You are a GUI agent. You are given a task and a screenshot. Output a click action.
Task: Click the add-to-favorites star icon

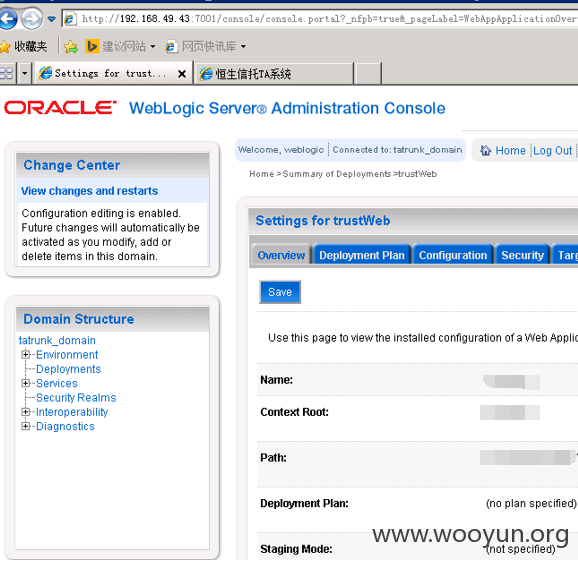71,46
